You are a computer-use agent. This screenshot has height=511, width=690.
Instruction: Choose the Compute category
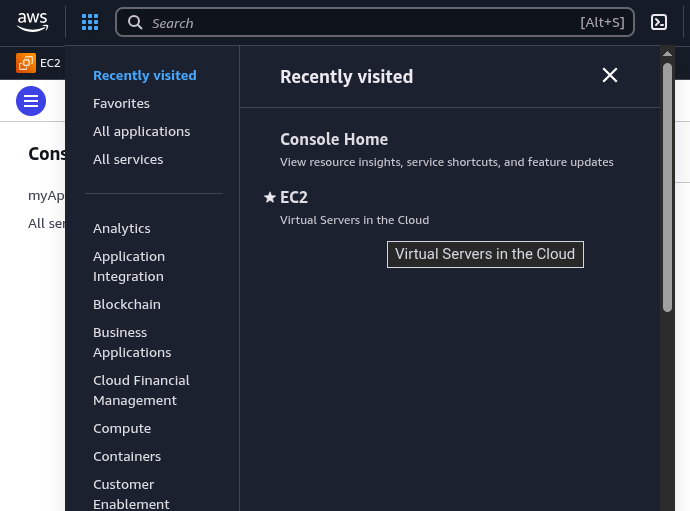pyautogui.click(x=122, y=428)
